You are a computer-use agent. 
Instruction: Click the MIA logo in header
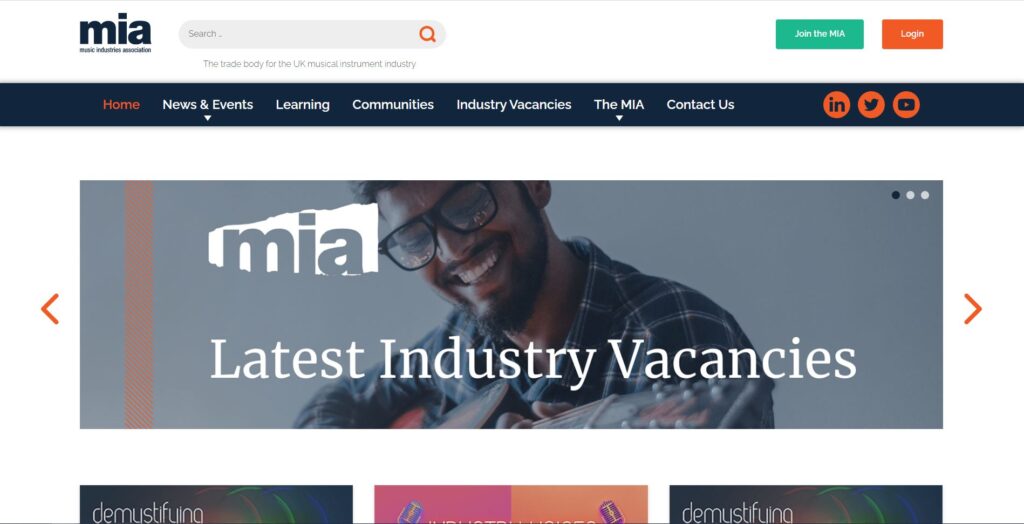click(116, 33)
